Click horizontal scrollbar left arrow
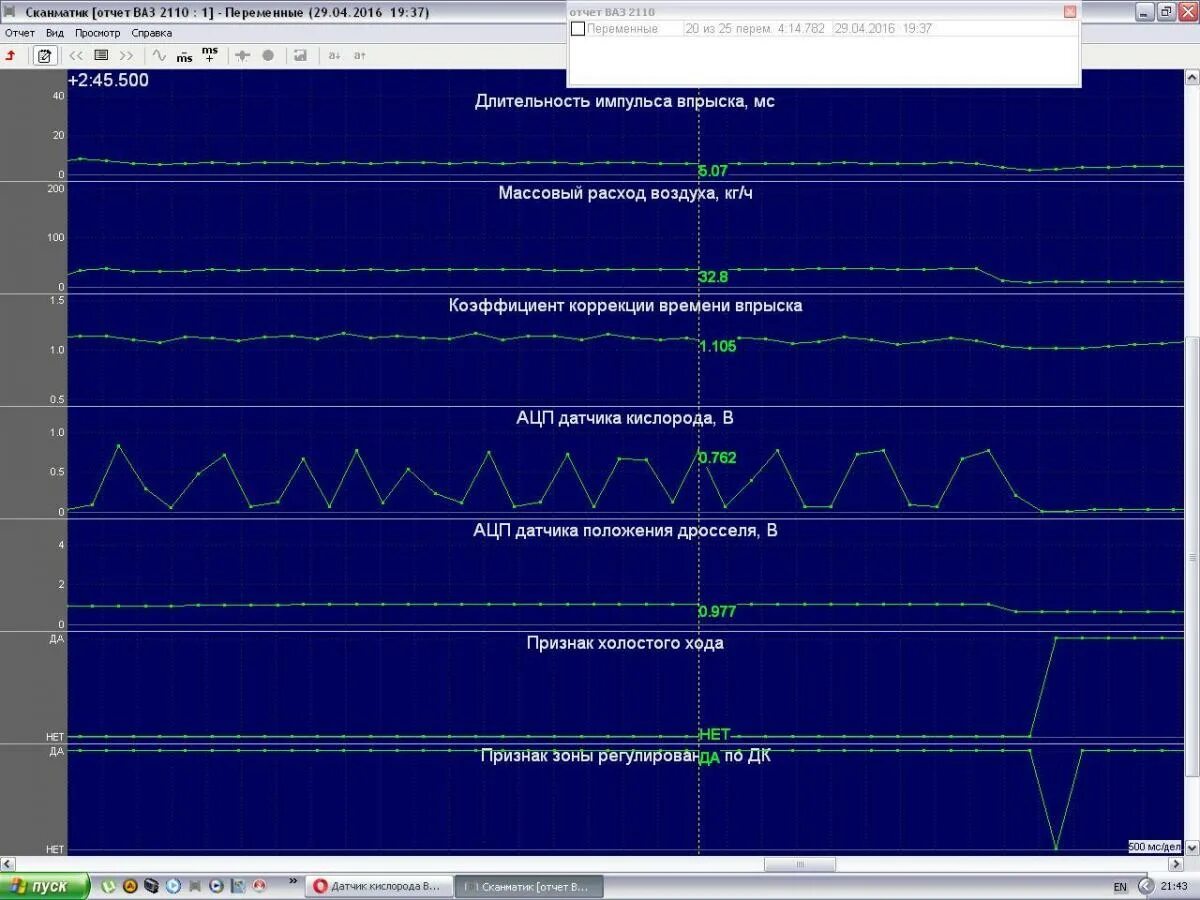The width and height of the screenshot is (1200, 900). point(7,864)
